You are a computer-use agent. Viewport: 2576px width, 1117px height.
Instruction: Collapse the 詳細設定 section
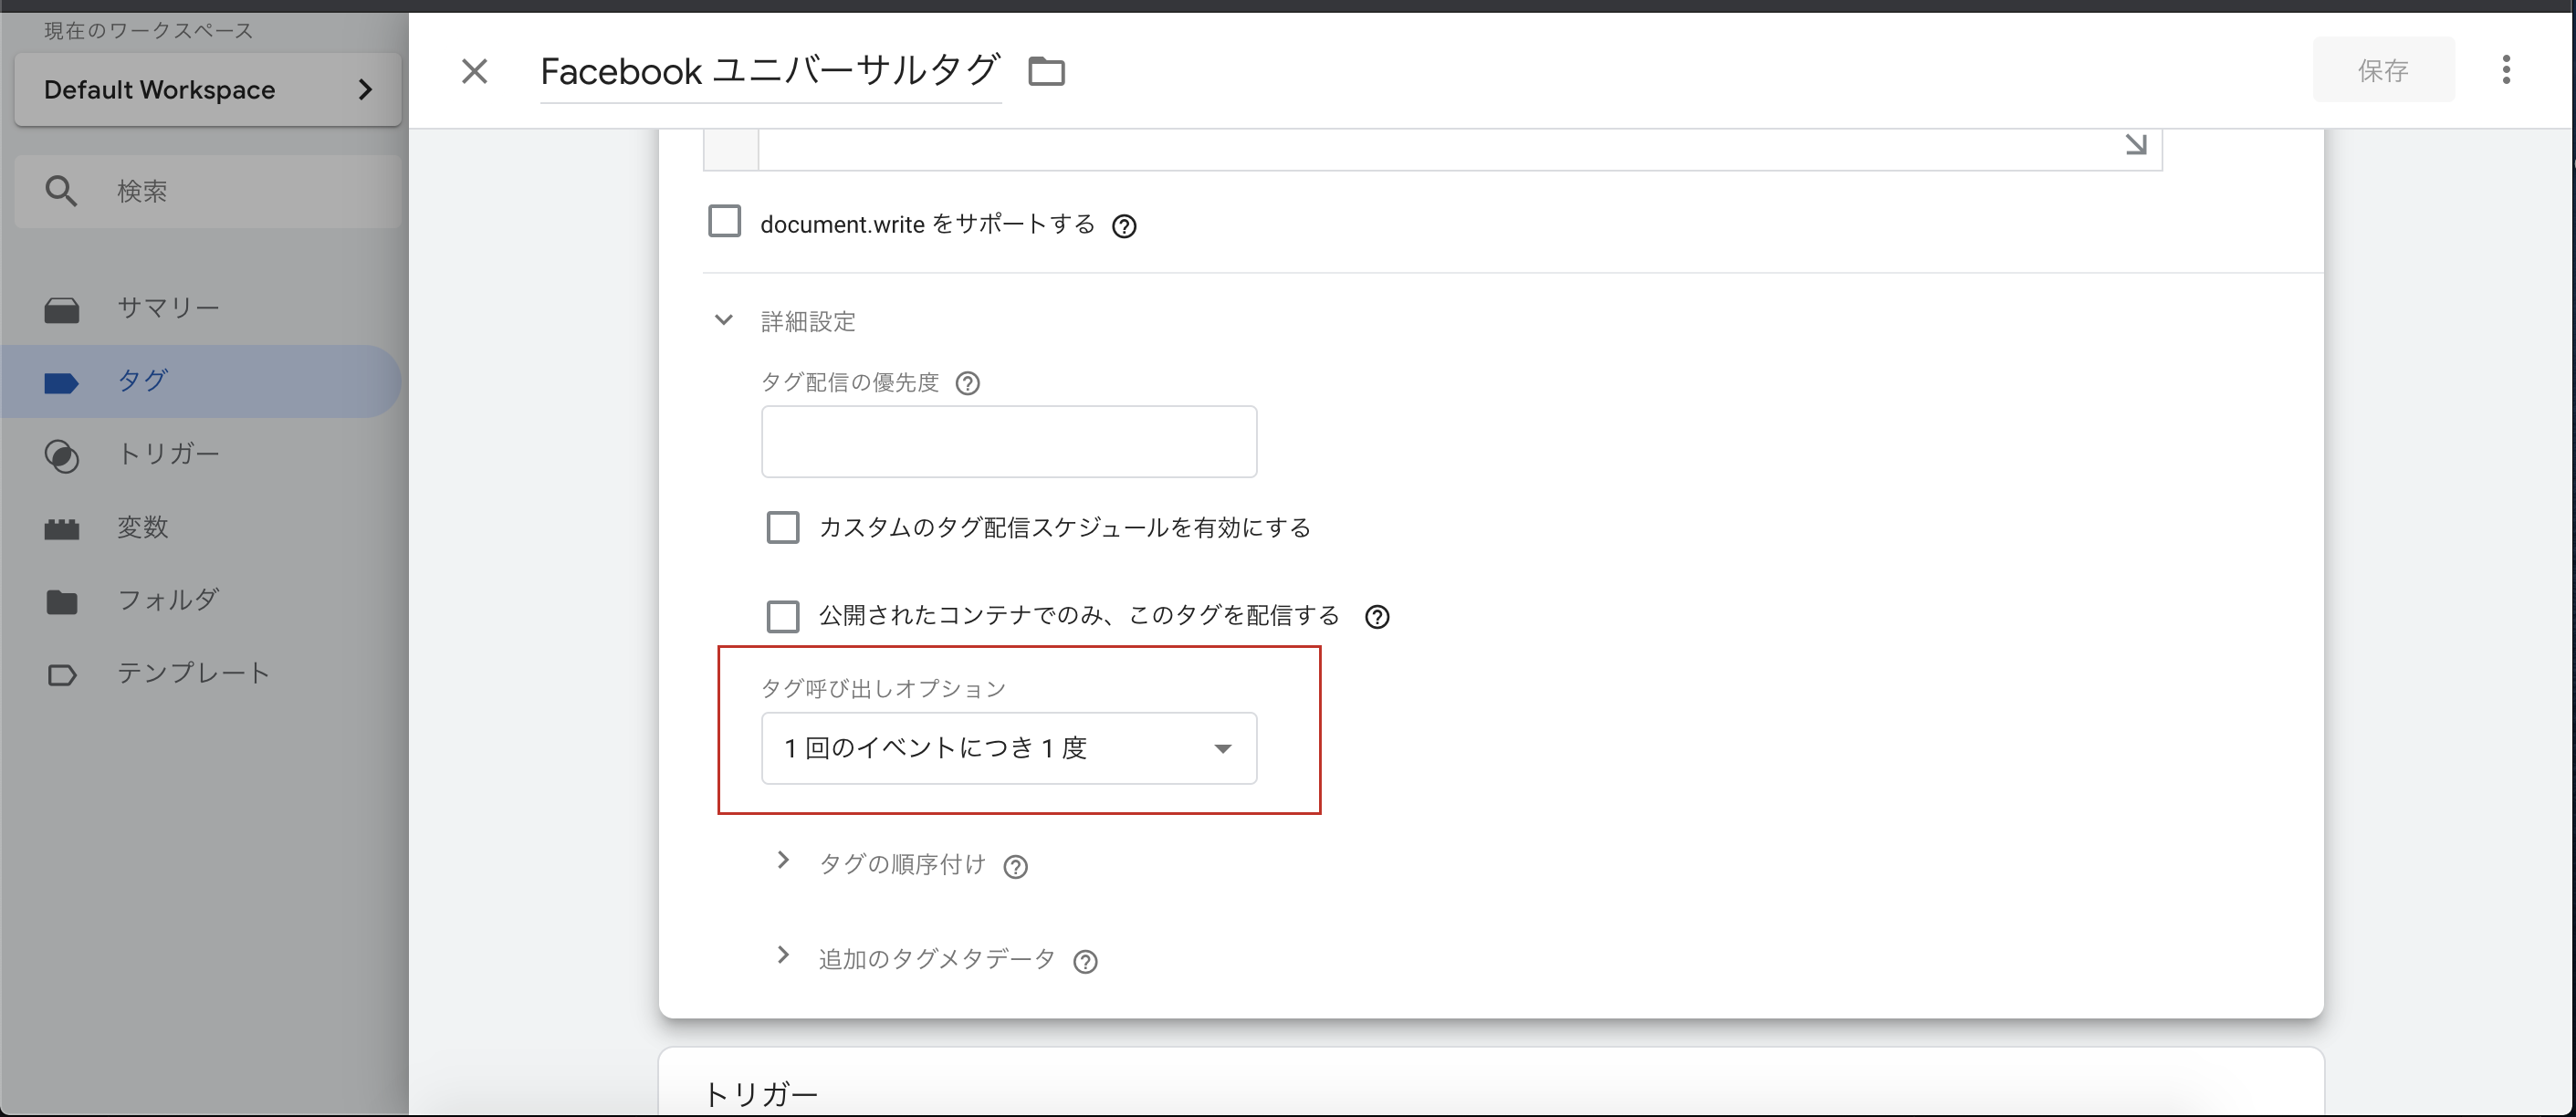(724, 321)
